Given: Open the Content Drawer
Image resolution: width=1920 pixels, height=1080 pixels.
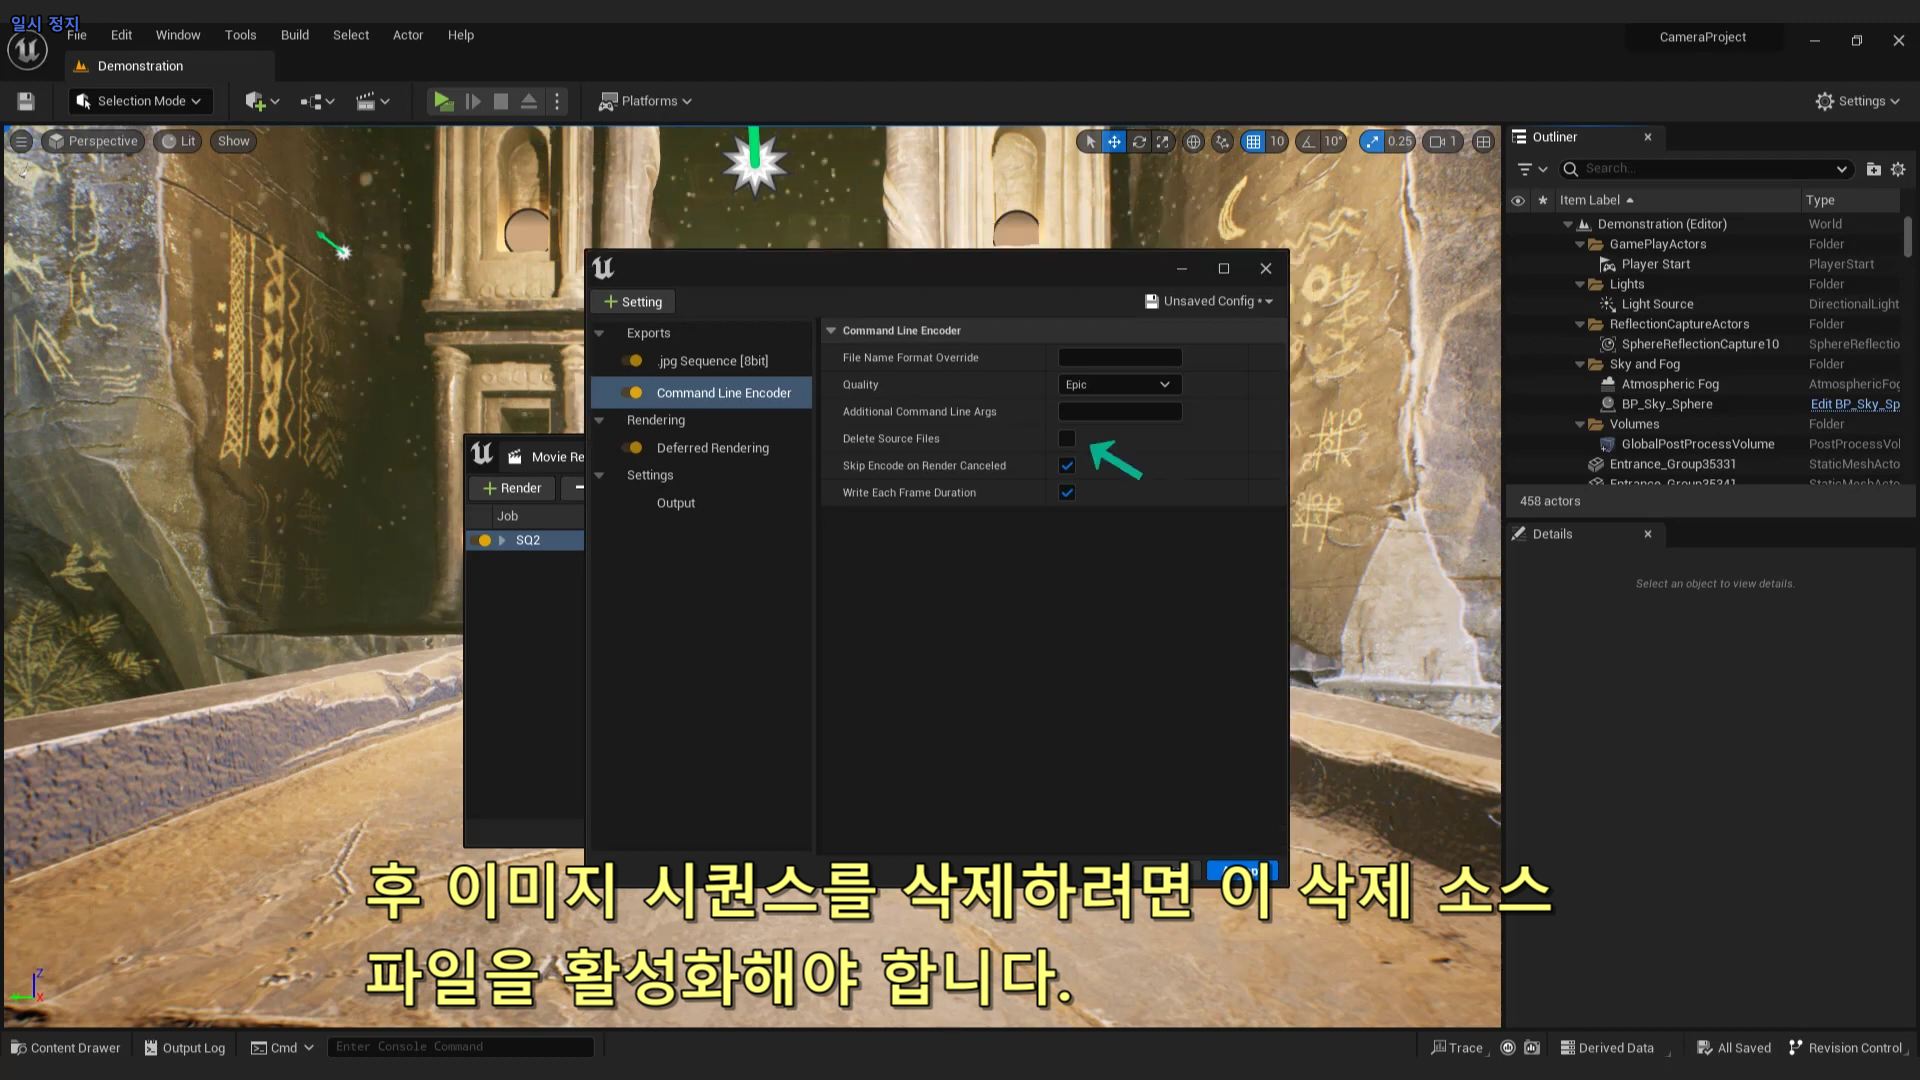Looking at the screenshot, I should (66, 1047).
